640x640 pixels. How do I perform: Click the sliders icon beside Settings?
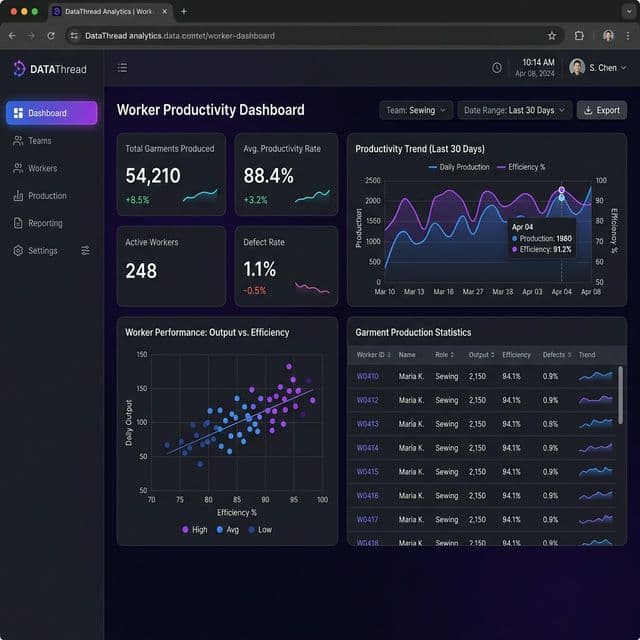[x=85, y=251]
